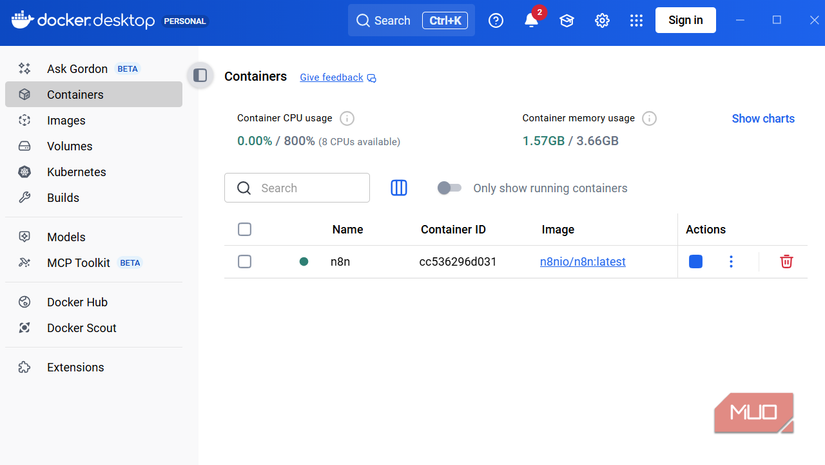
Task: Open Settings gear icon in header
Action: point(602,21)
